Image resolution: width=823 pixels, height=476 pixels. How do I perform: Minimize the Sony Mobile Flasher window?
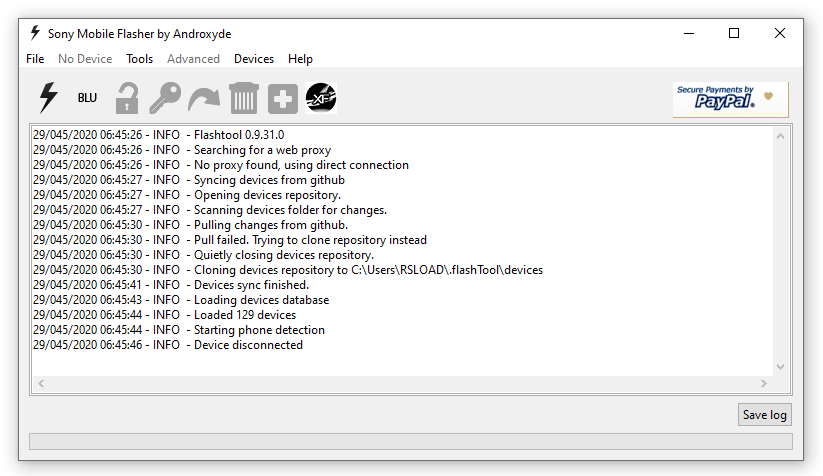689,33
